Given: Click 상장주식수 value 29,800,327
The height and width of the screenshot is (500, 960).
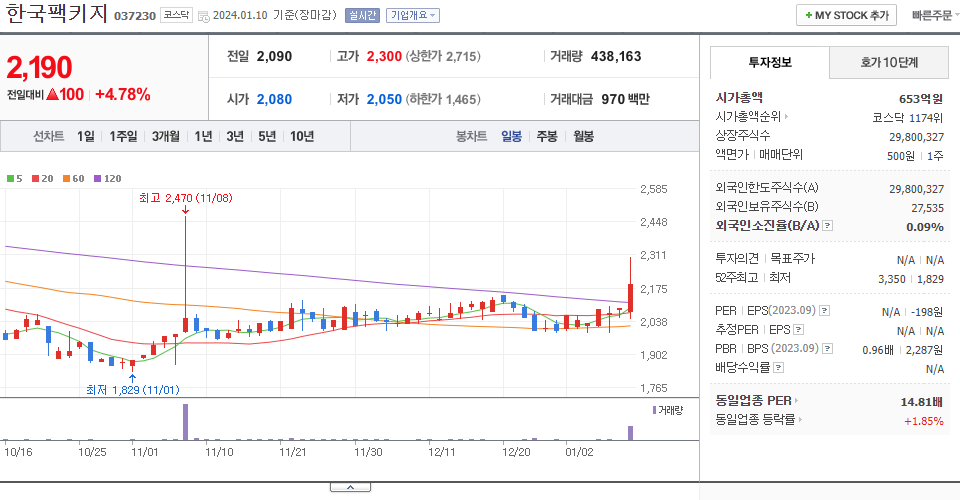Looking at the screenshot, I should click(917, 137).
